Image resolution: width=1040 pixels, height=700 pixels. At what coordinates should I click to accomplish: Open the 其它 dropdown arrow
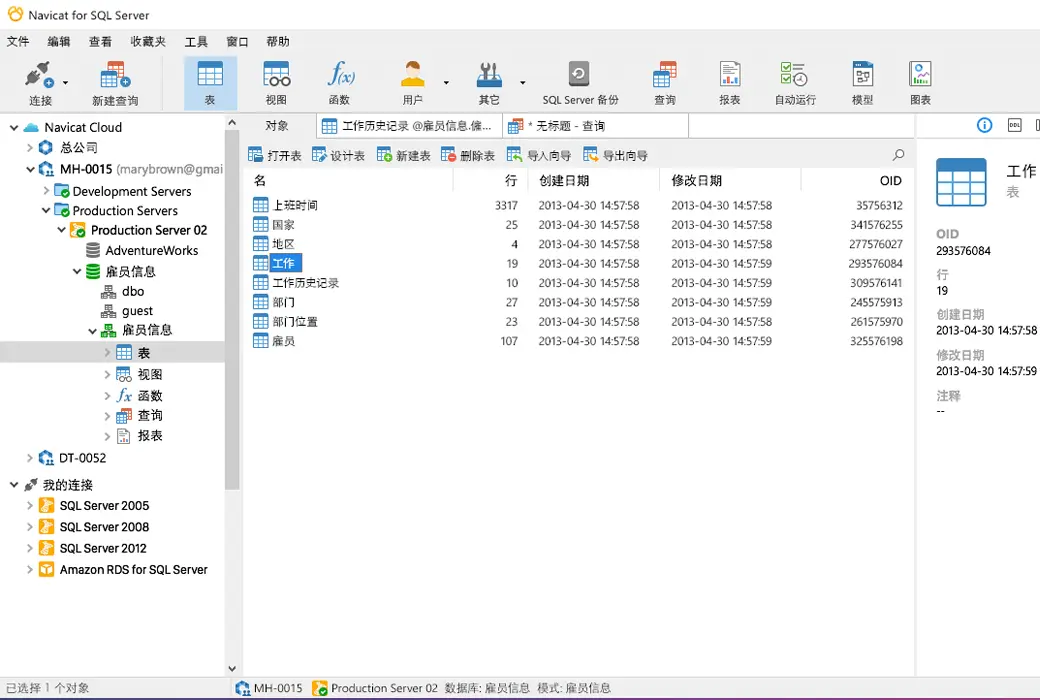[523, 83]
